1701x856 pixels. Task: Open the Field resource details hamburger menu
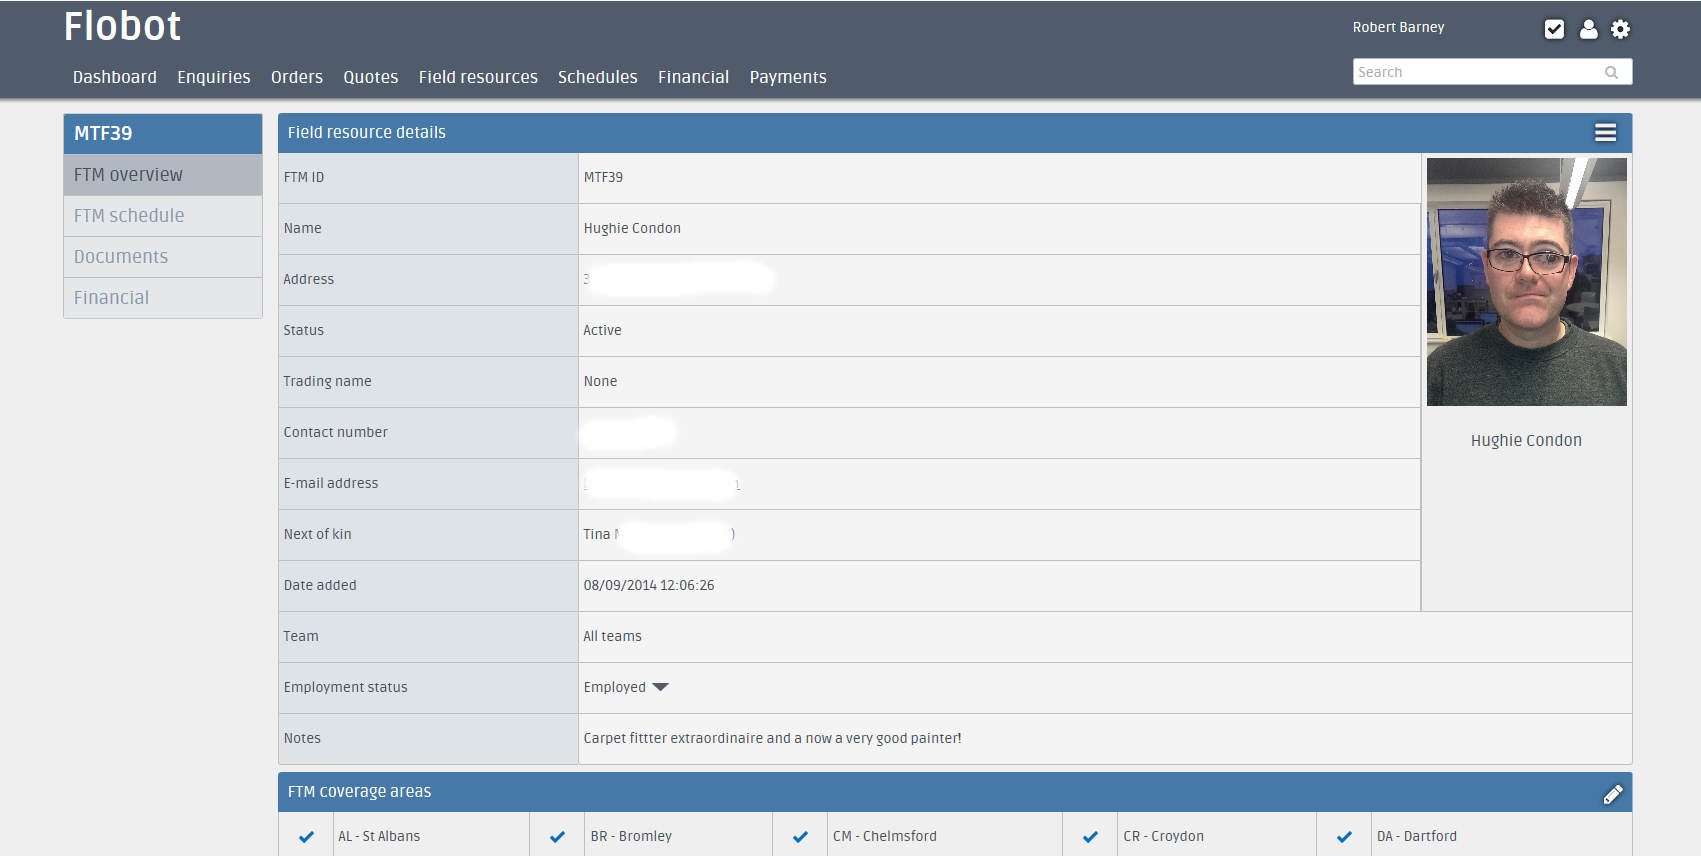[x=1605, y=133]
